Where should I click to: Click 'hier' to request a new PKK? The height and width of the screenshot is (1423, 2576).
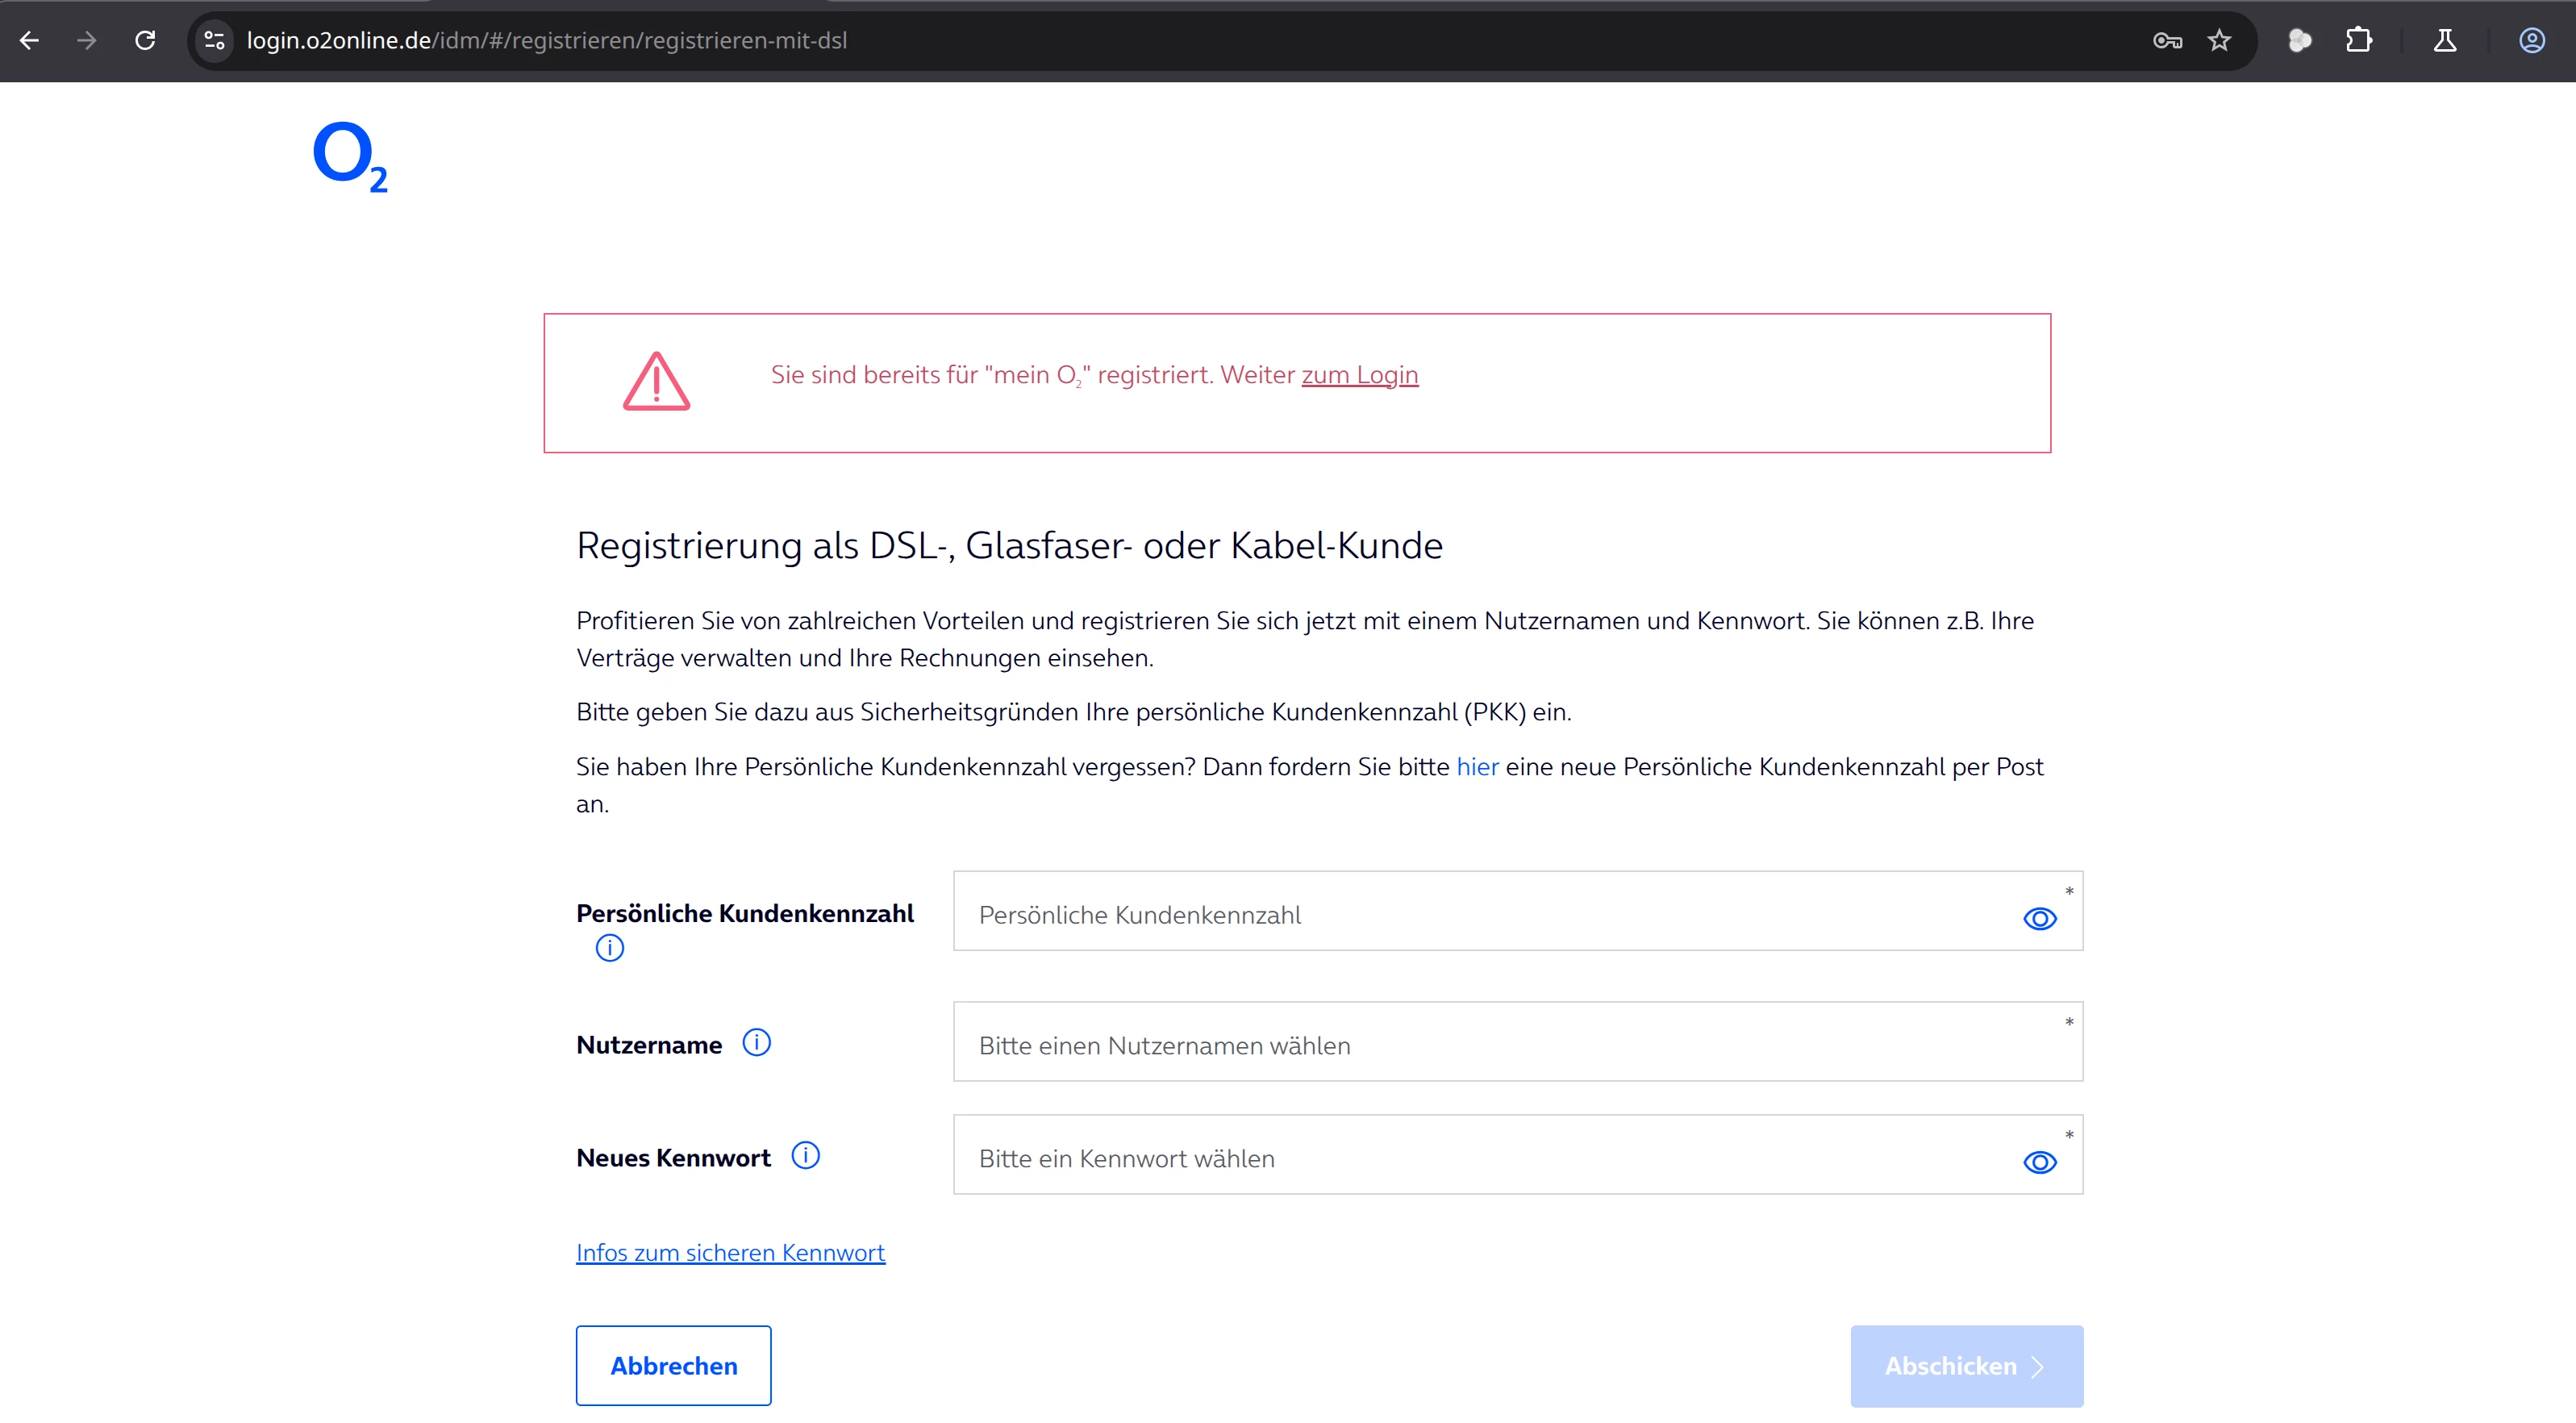click(x=1477, y=767)
